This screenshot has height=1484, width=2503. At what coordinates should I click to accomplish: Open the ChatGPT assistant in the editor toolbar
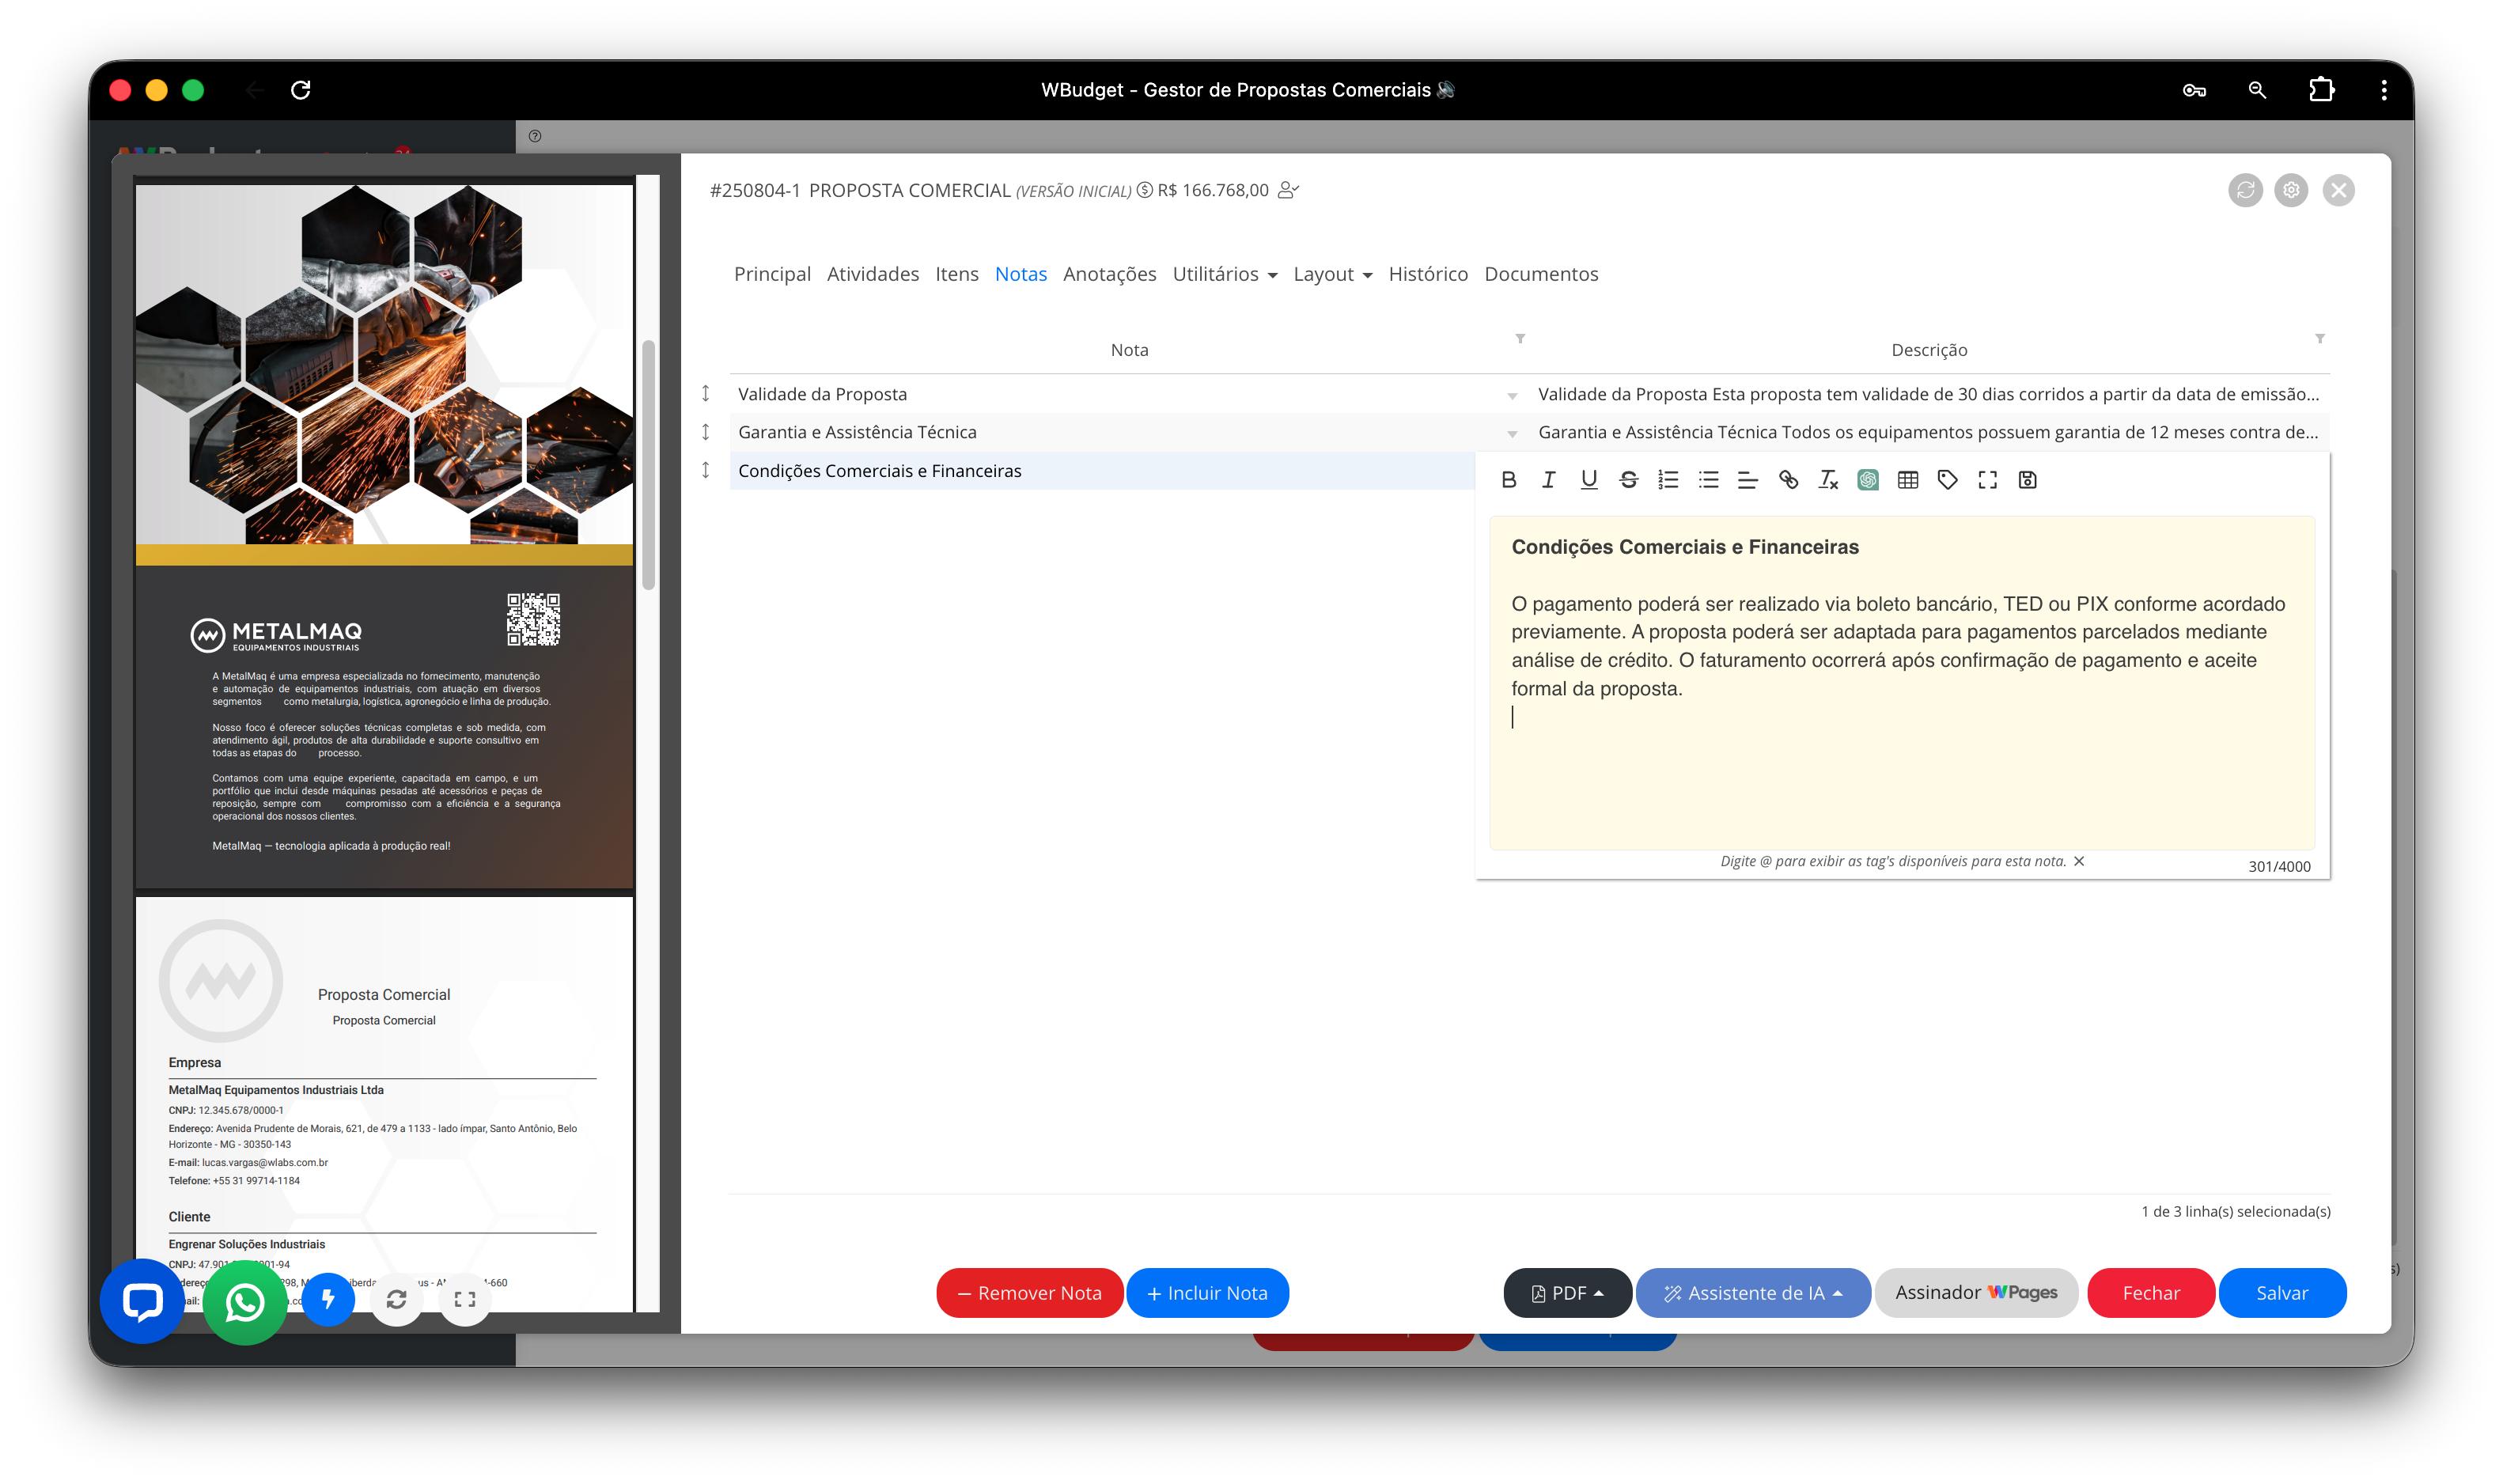pyautogui.click(x=1868, y=480)
